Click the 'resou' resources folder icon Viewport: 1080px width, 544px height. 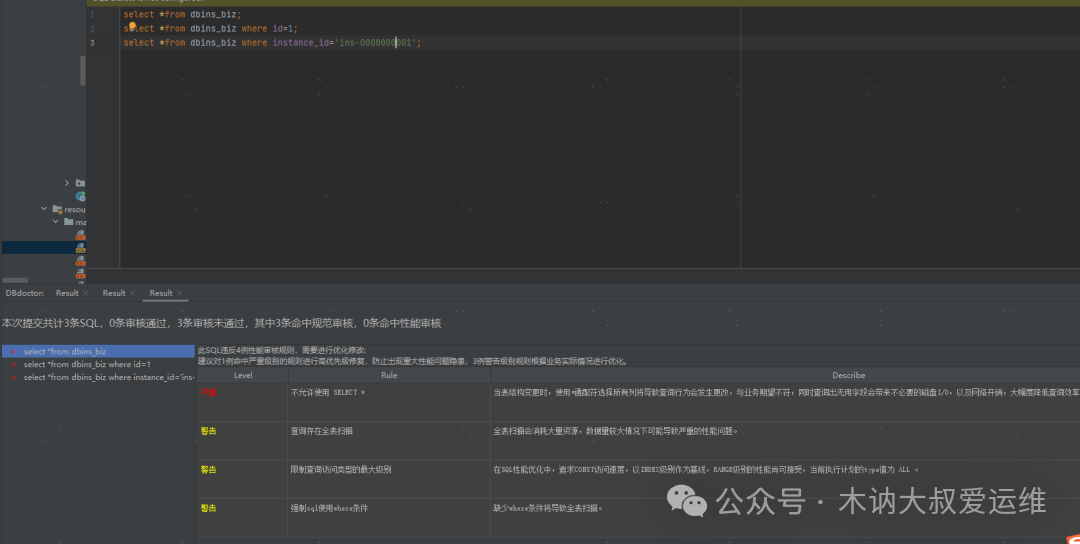(57, 209)
